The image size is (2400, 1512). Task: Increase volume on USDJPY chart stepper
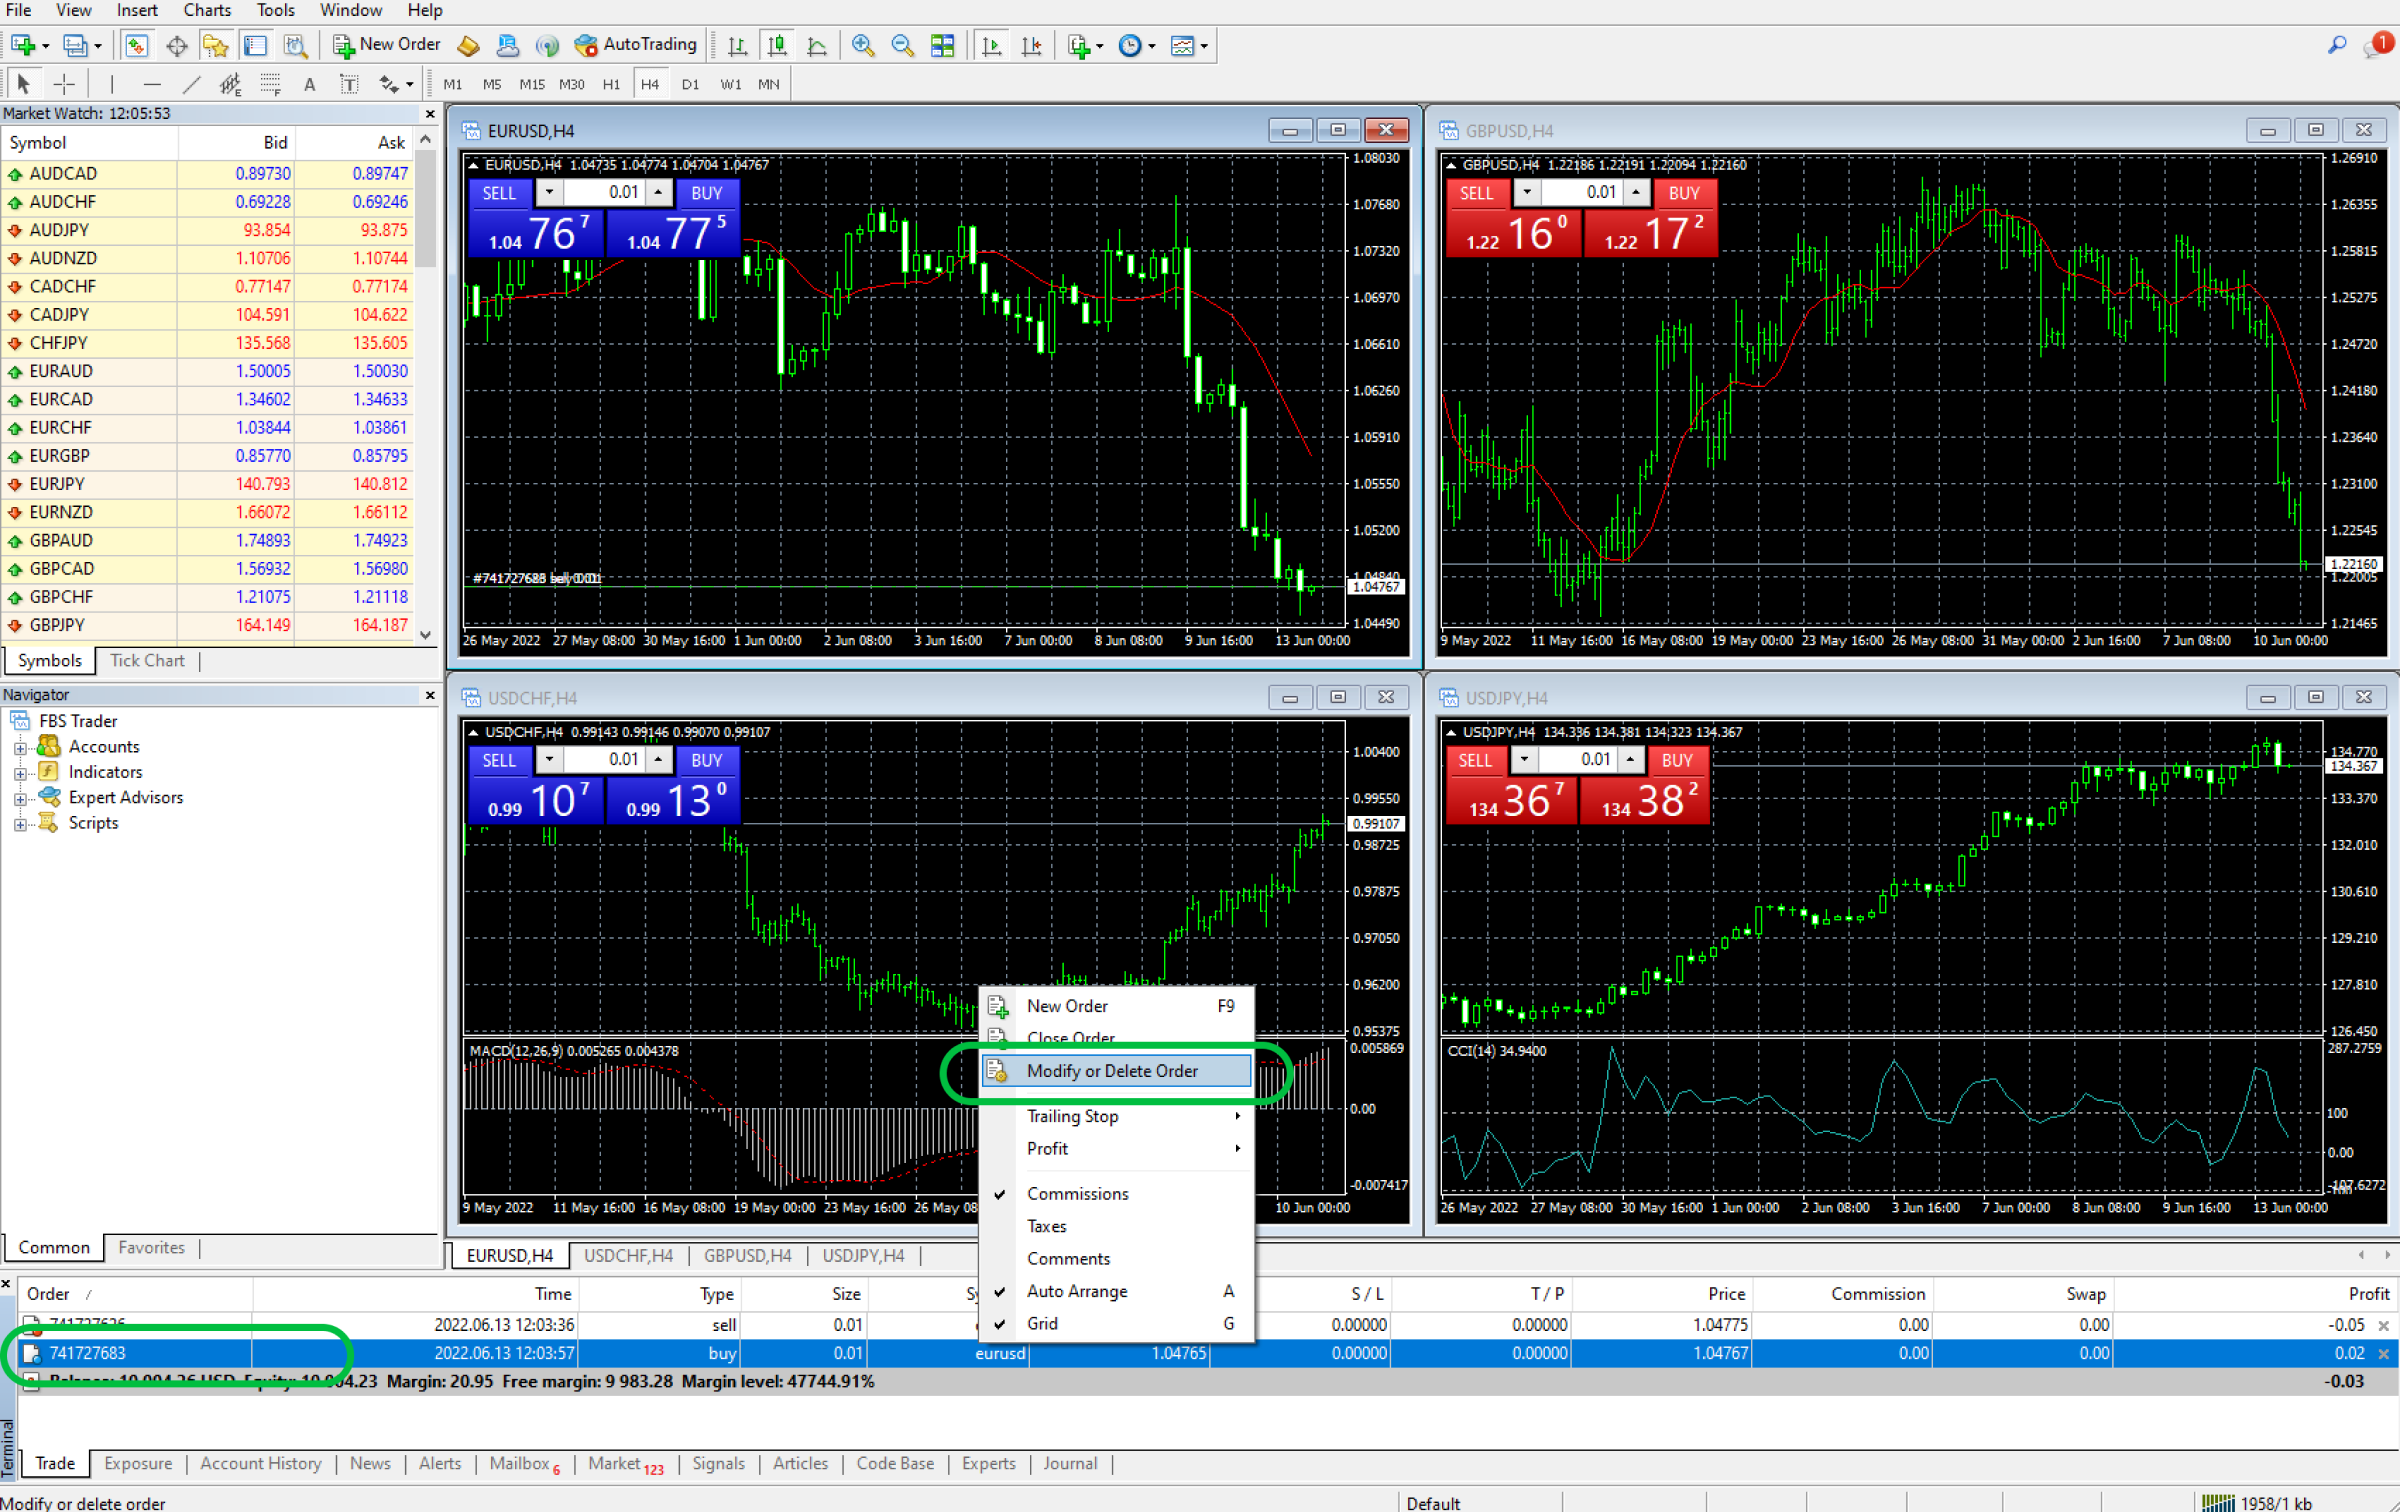1630,760
